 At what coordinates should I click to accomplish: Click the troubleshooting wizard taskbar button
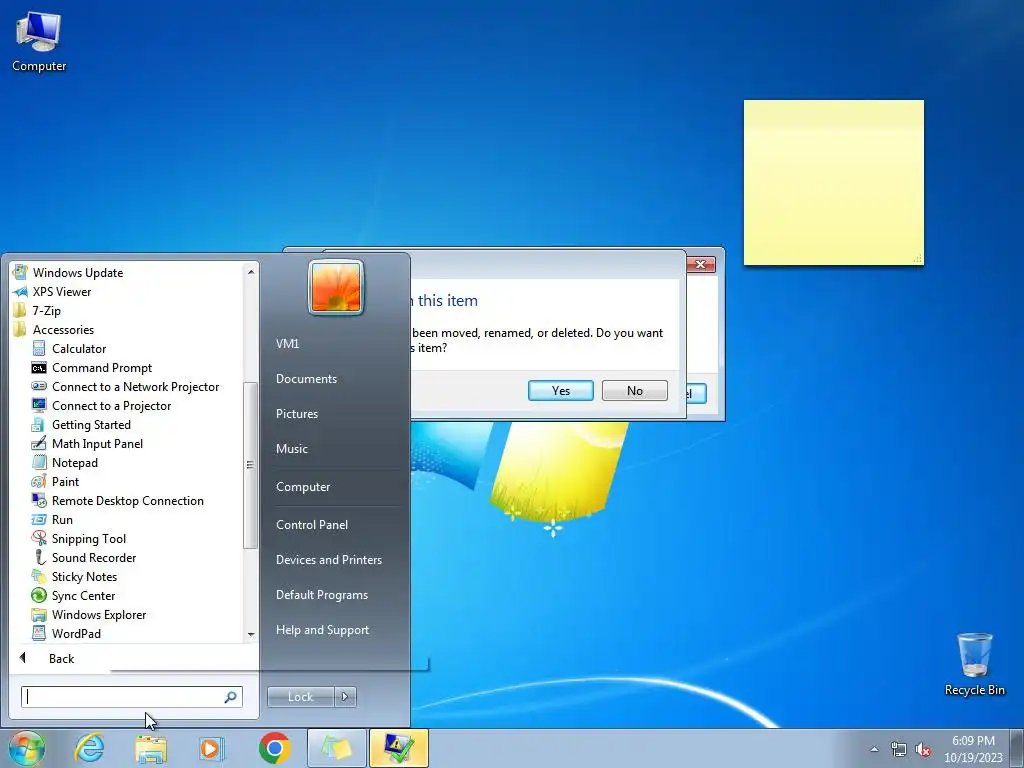coord(399,748)
